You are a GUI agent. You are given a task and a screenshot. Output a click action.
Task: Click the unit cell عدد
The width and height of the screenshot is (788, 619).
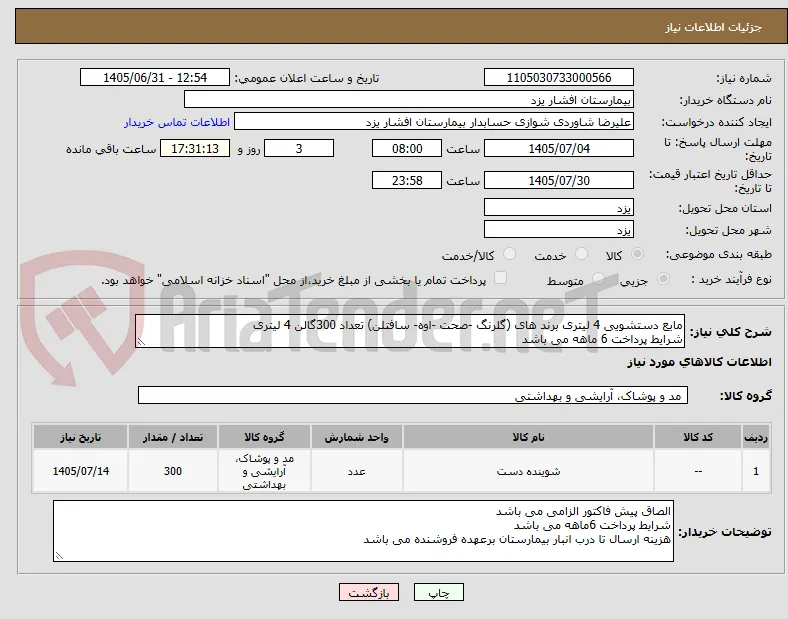[356, 471]
